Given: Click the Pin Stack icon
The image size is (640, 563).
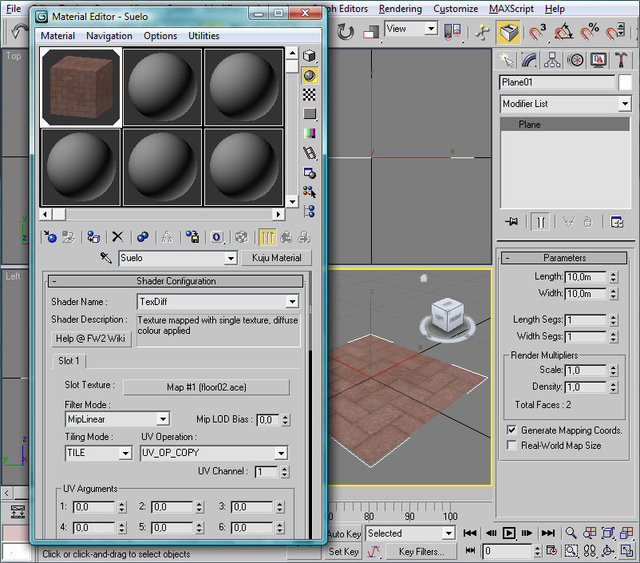Looking at the screenshot, I should pos(512,221).
